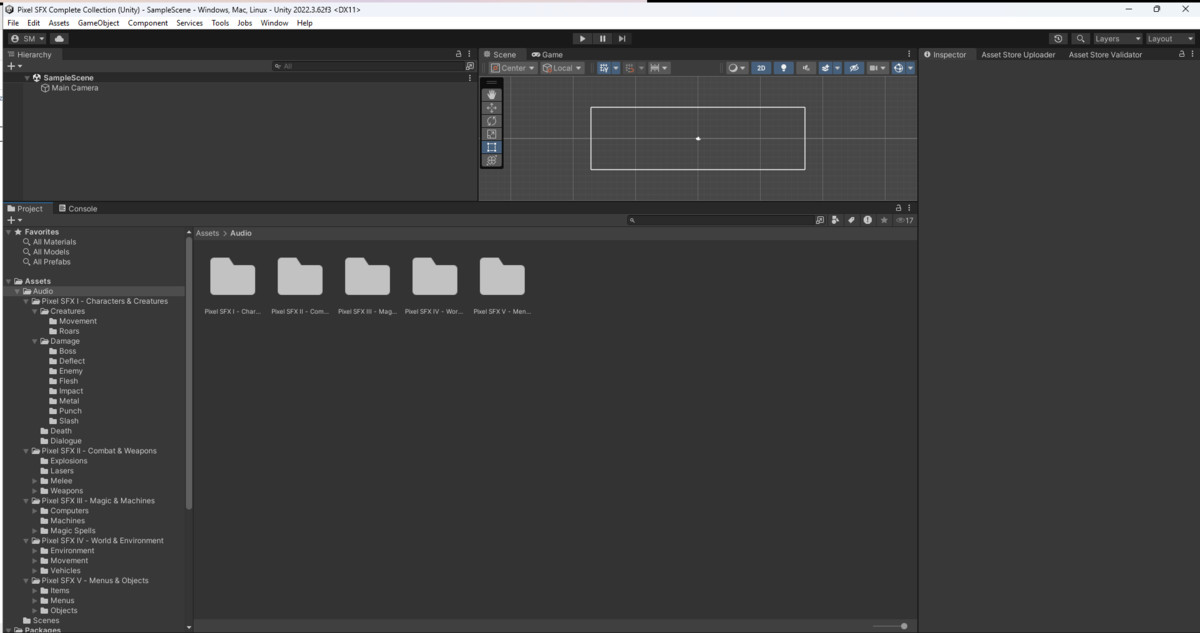The image size is (1200, 633).
Task: Select the Move tool in Scene toolbar
Action: [x=491, y=108]
